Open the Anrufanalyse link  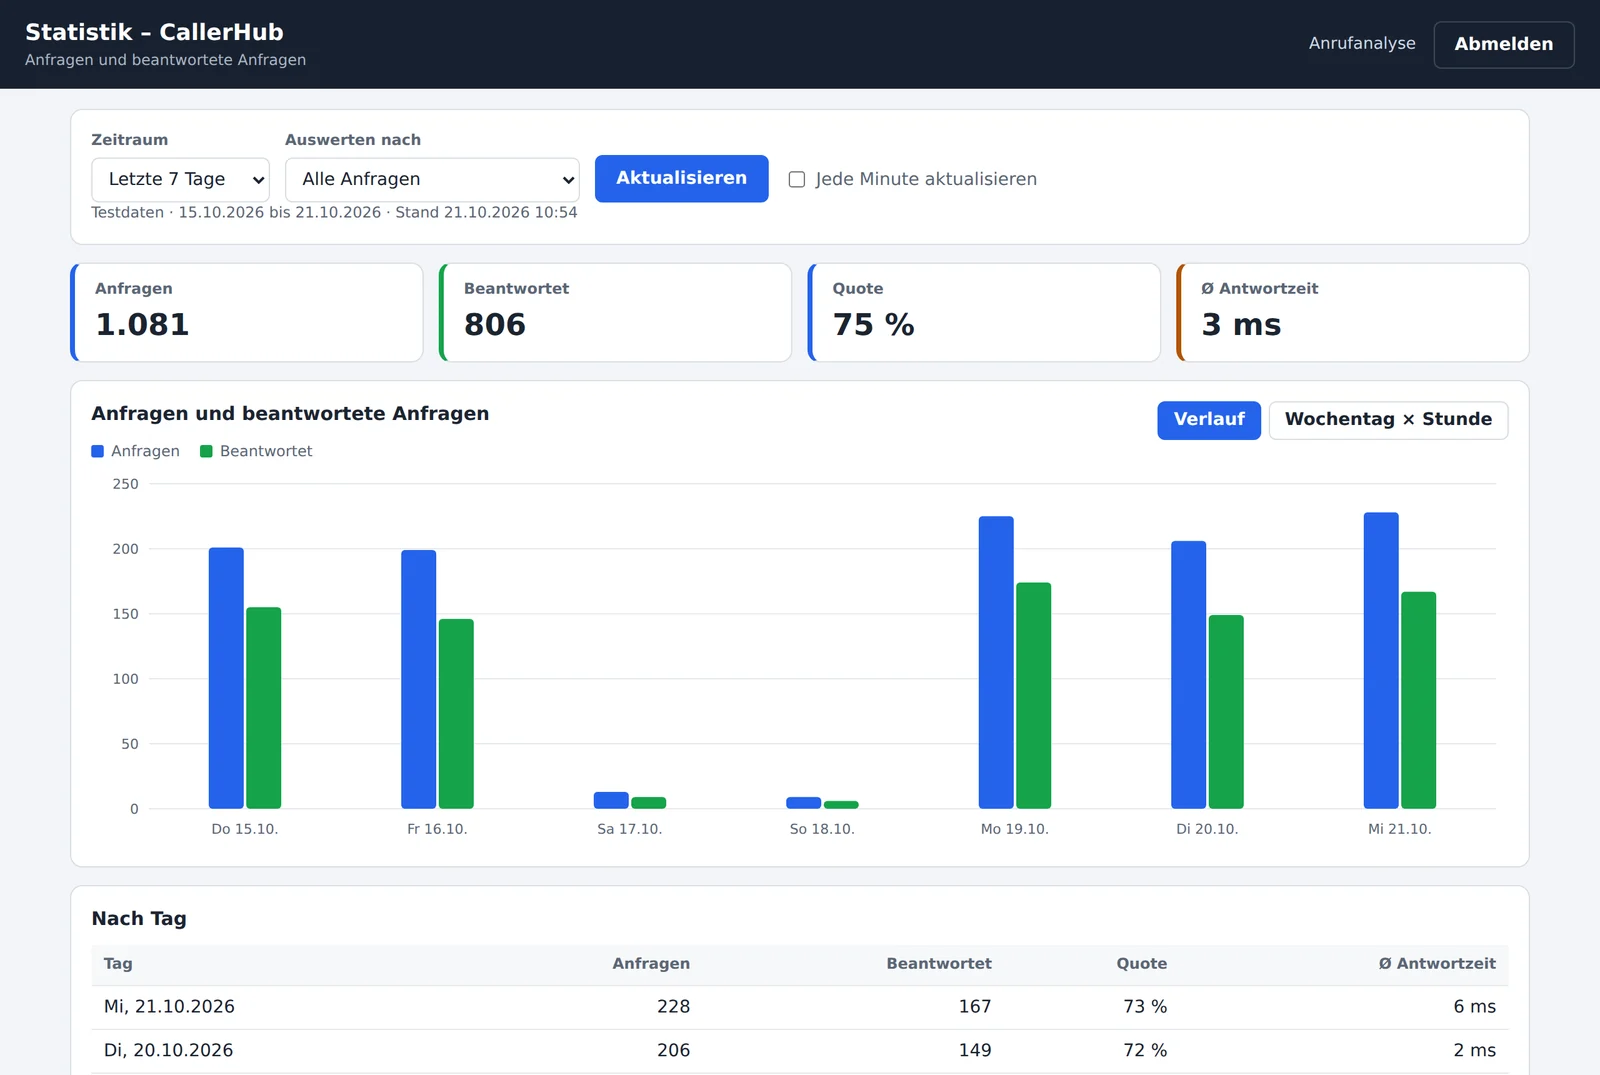pyautogui.click(x=1362, y=43)
